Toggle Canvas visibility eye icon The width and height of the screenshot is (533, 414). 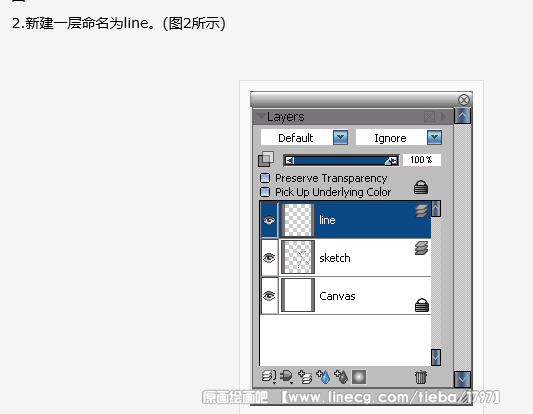tap(269, 296)
